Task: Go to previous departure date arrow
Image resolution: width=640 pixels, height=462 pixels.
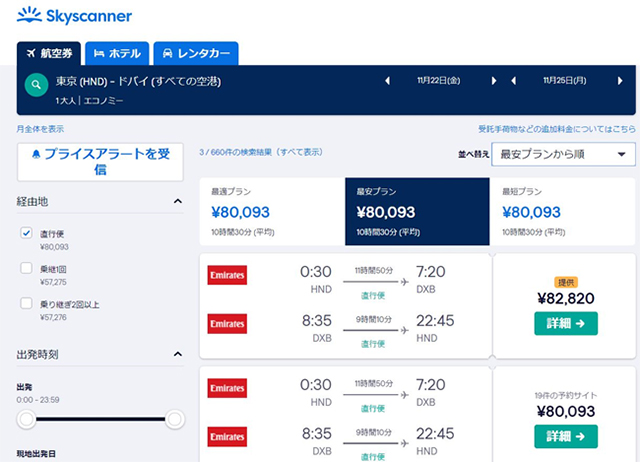Action: click(387, 80)
